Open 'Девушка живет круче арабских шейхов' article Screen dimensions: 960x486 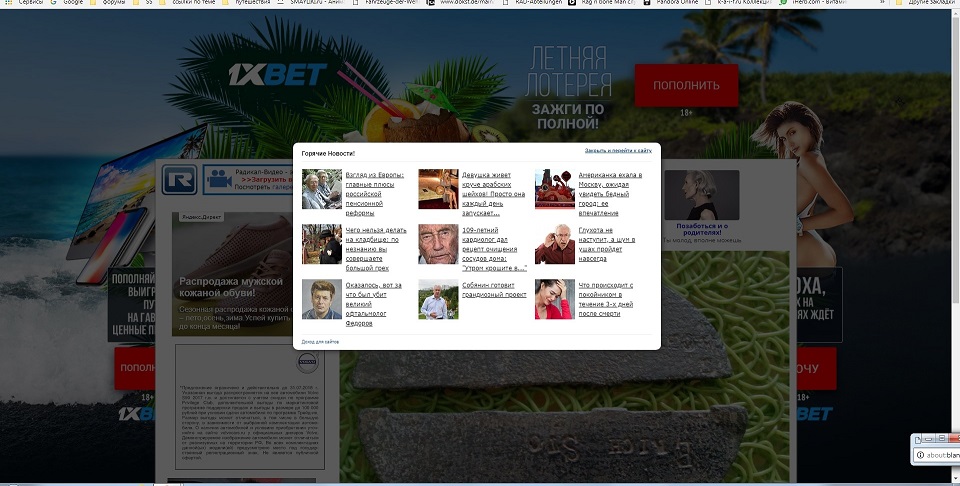490,193
